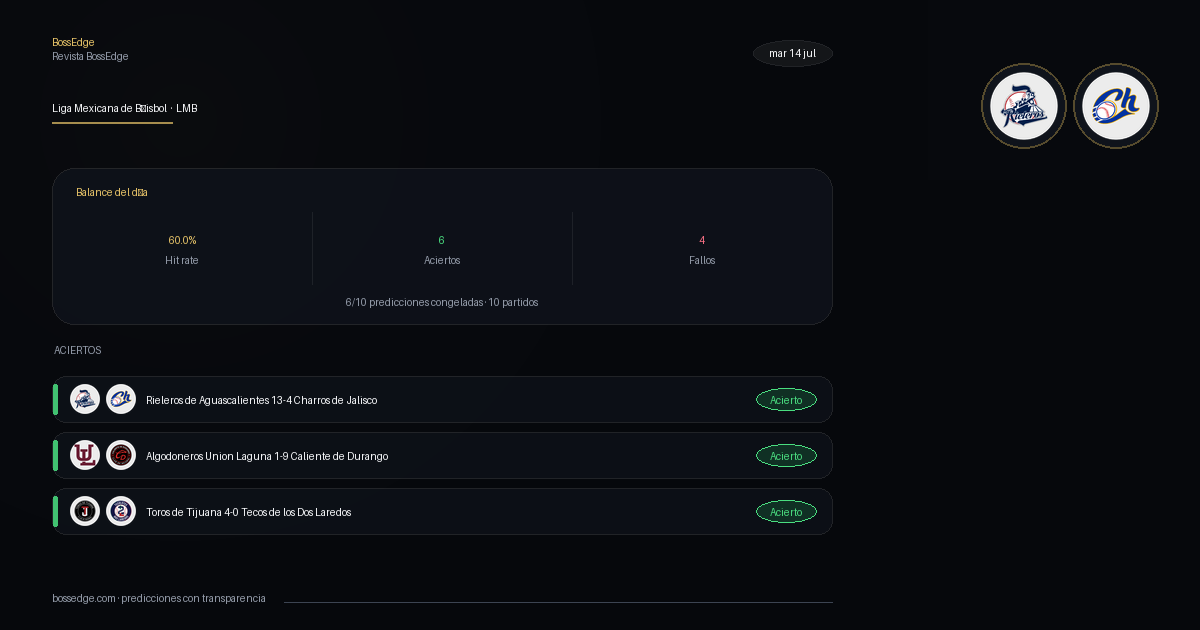This screenshot has height=630, width=1200.
Task: Click the Fallos stat label
Action: [x=702, y=260]
